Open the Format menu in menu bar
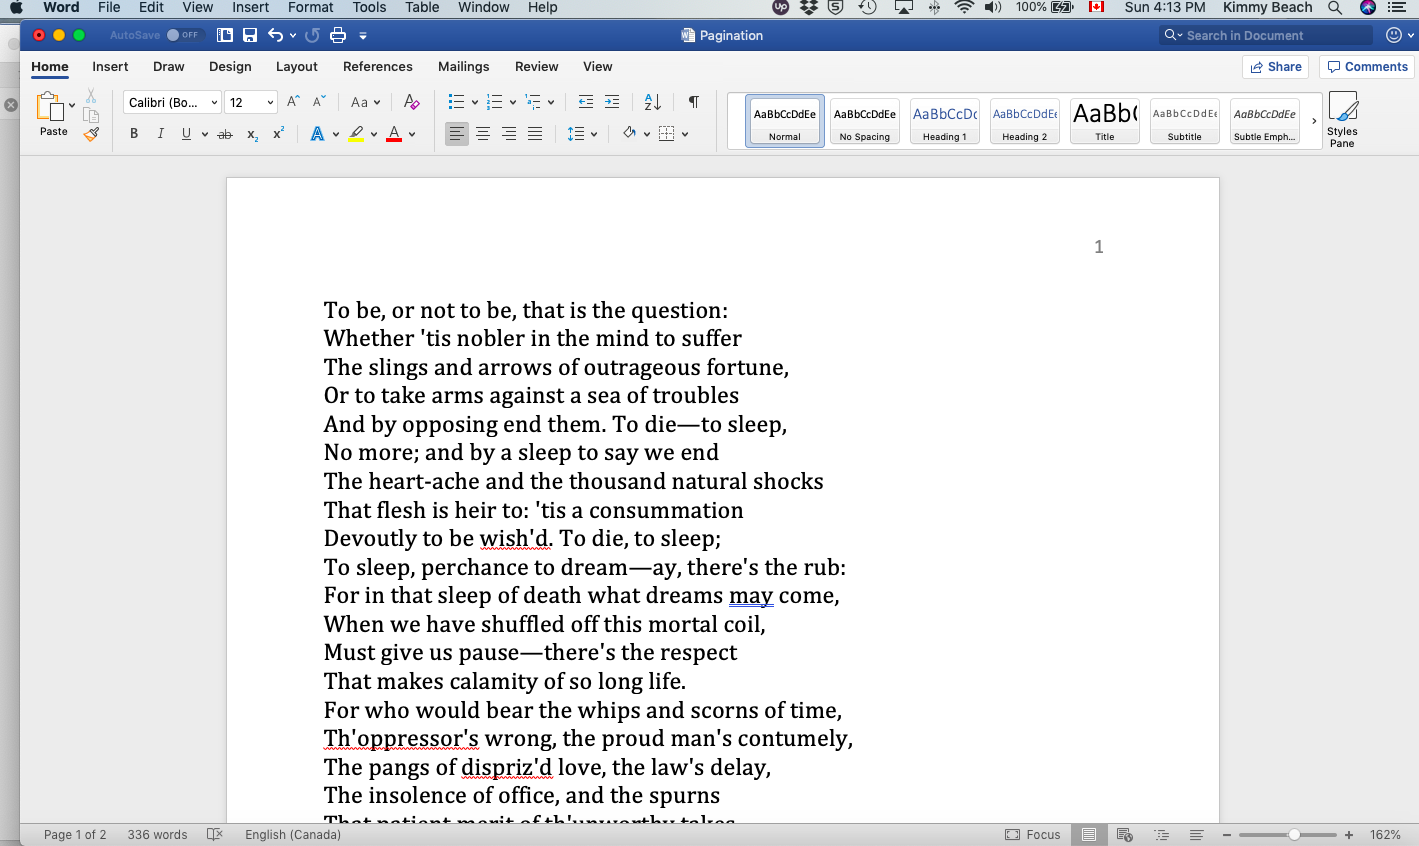The height and width of the screenshot is (846, 1419). click(x=311, y=8)
